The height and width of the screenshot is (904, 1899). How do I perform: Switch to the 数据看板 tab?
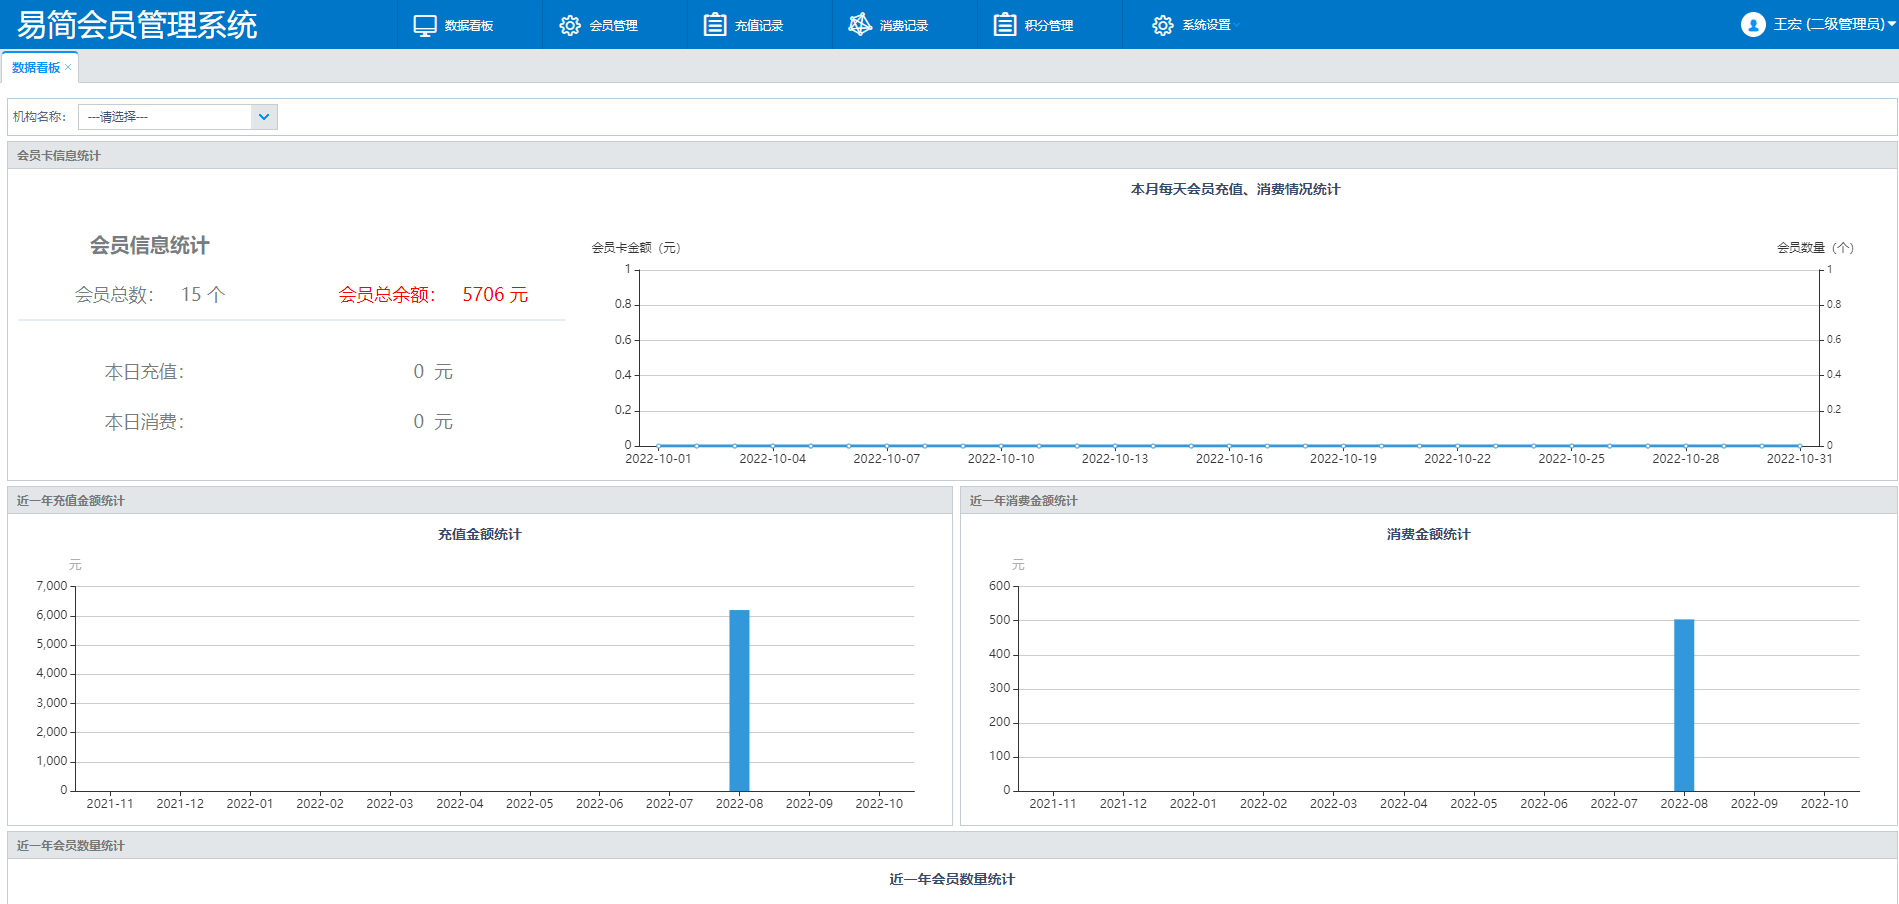36,68
